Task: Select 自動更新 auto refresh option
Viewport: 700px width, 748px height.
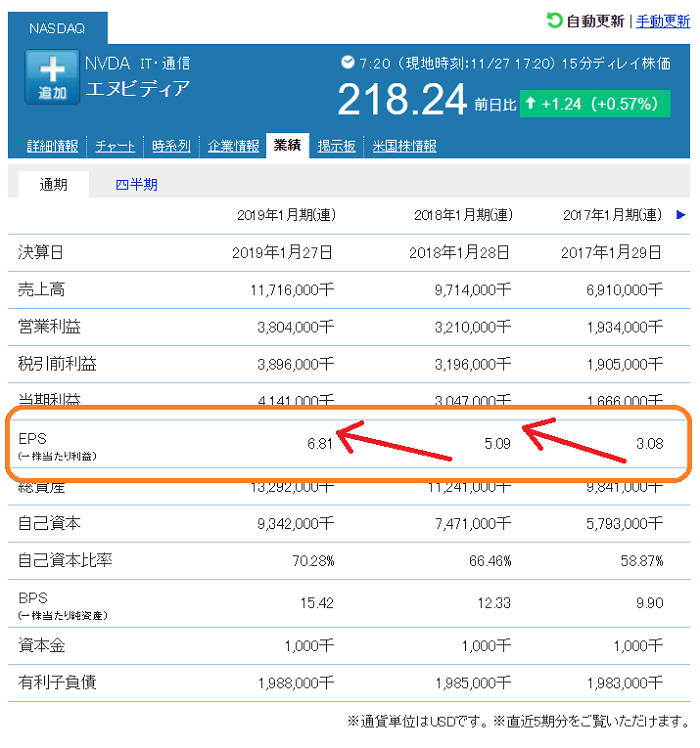Action: point(595,21)
